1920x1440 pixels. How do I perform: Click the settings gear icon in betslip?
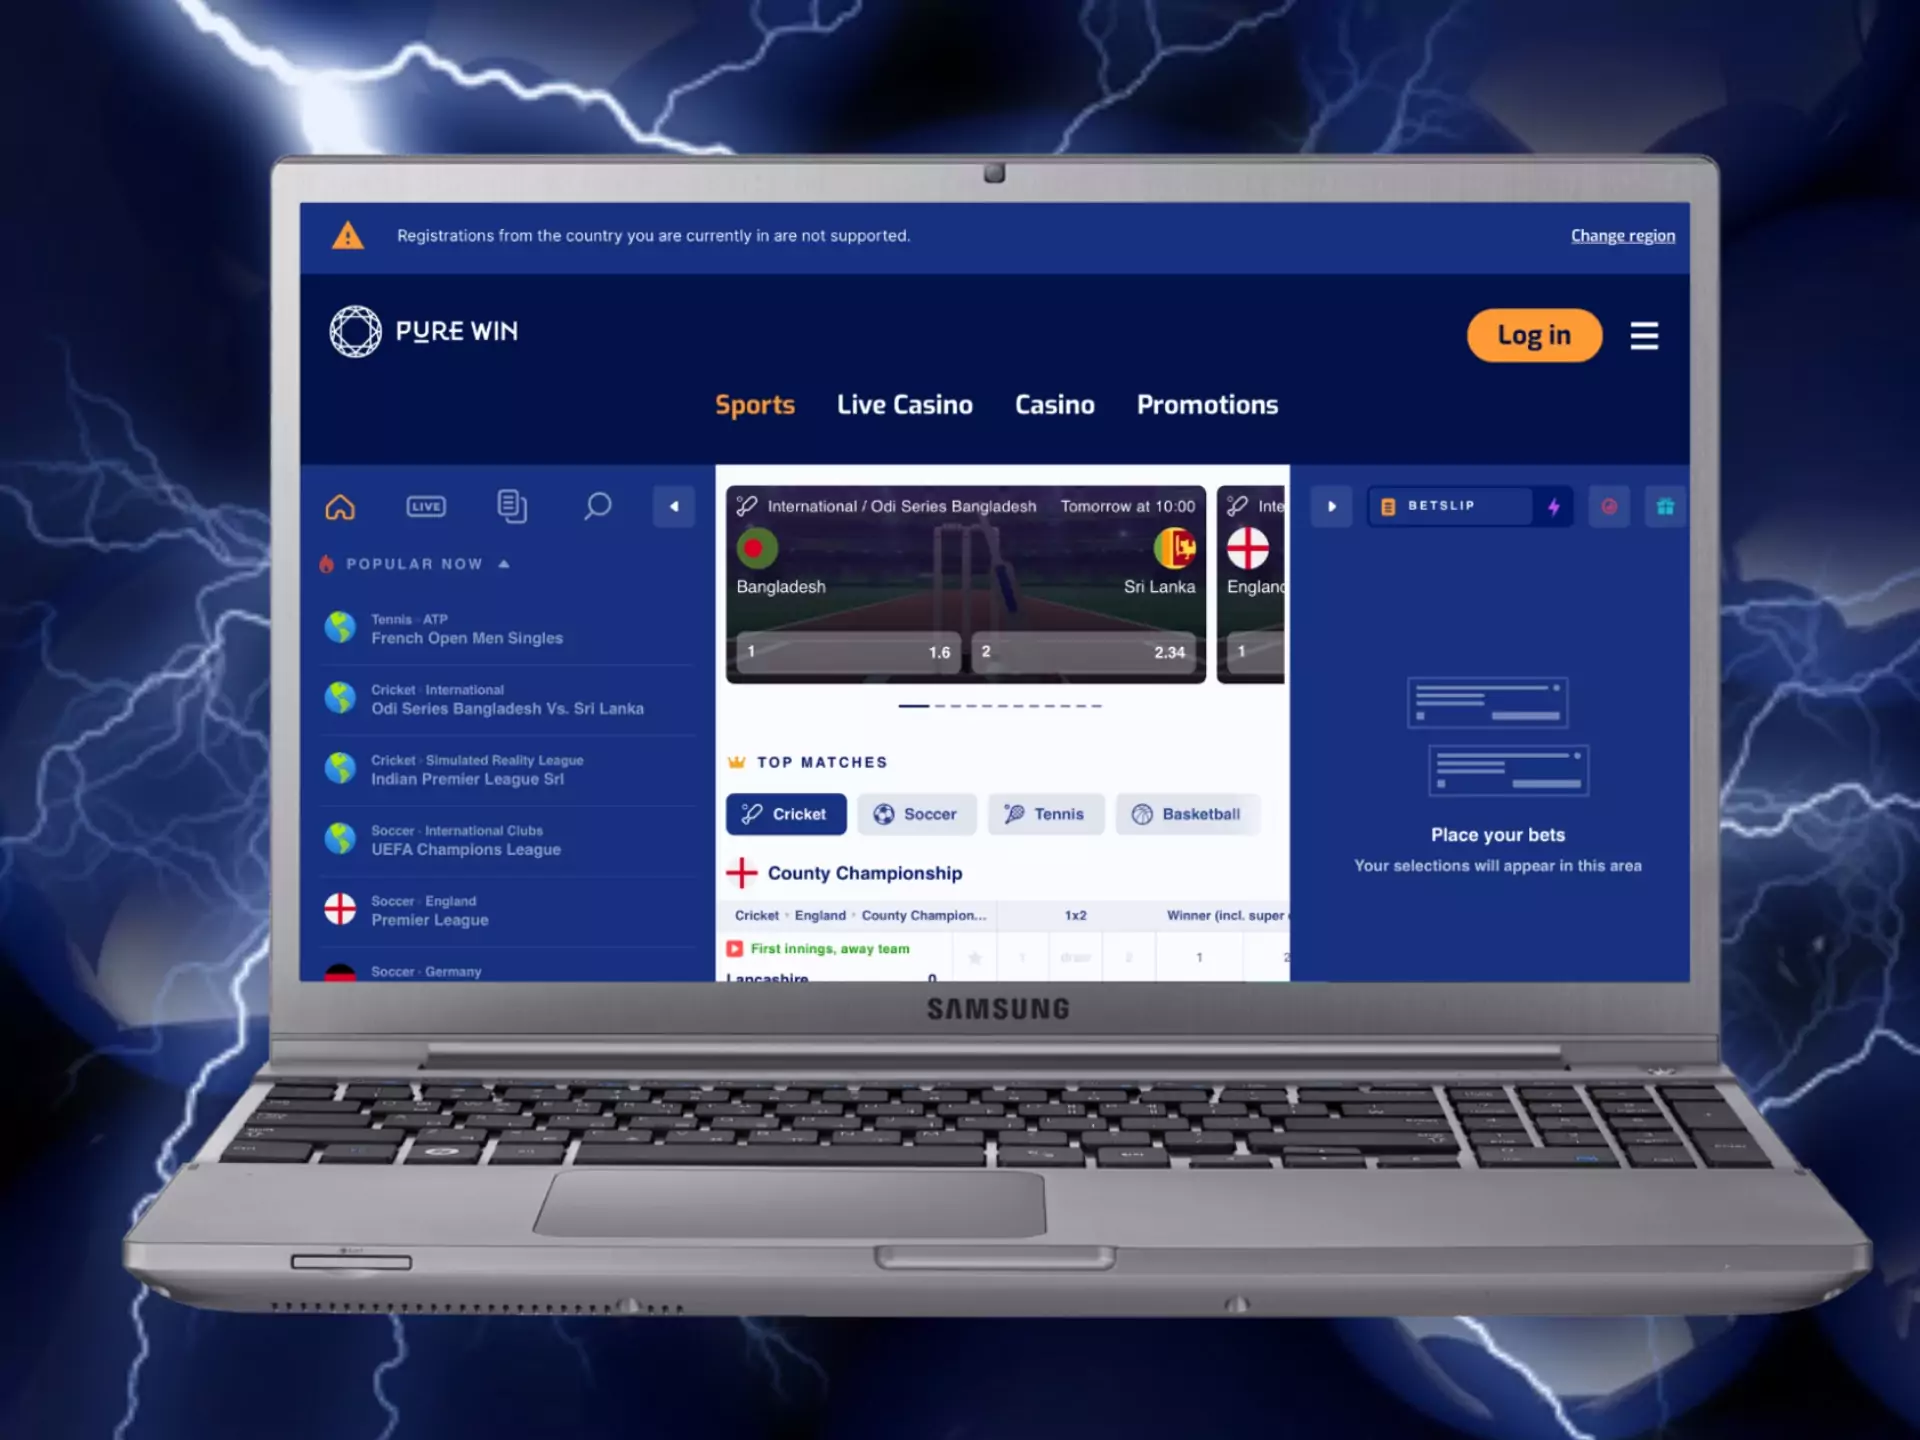coord(1610,507)
